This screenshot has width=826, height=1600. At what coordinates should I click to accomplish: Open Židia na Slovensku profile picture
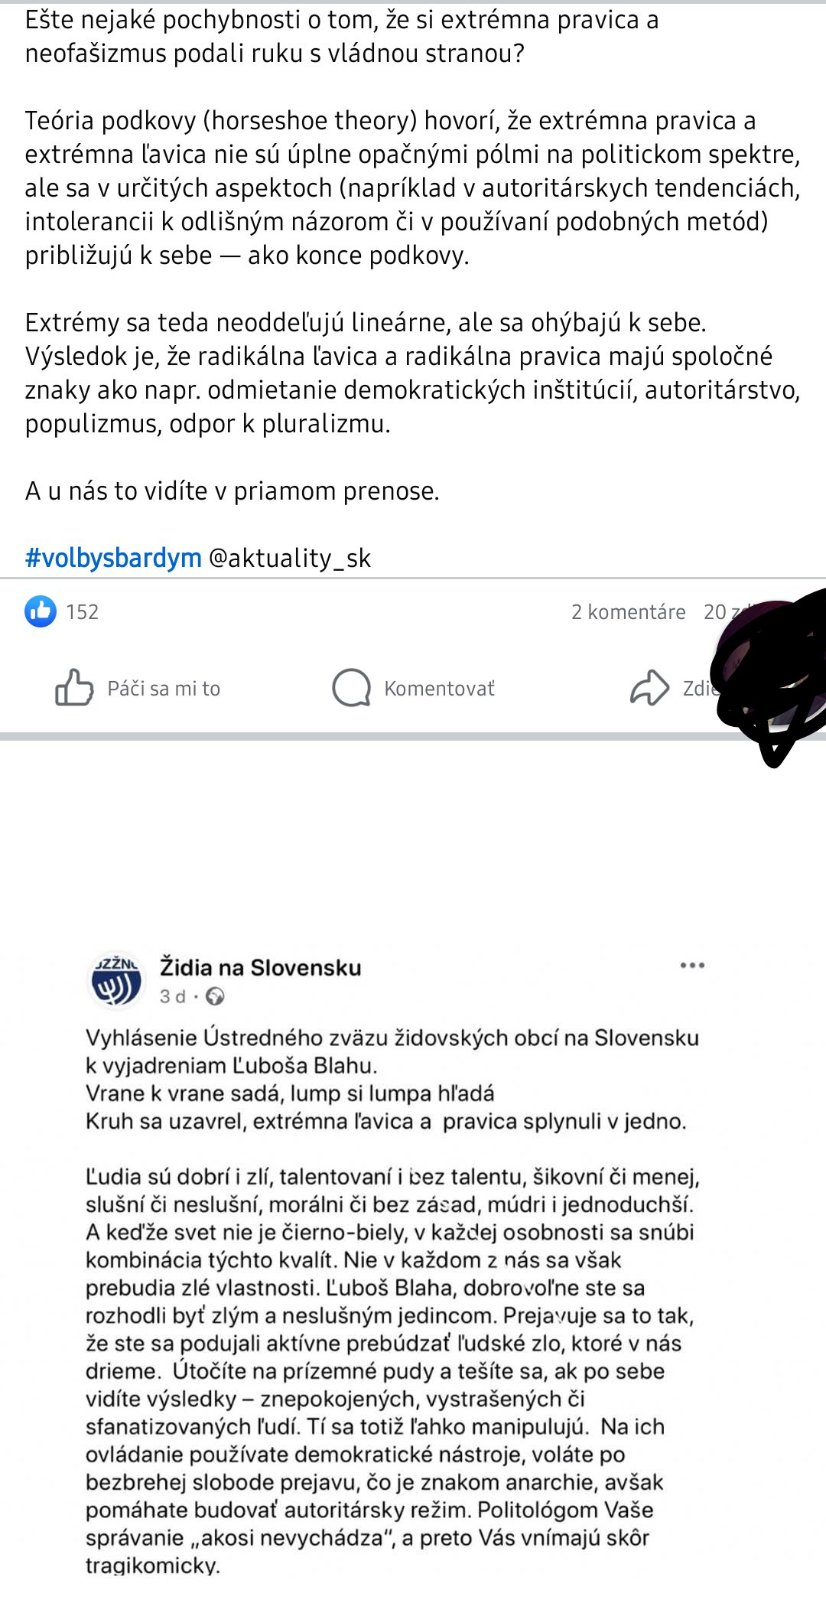pos(117,981)
